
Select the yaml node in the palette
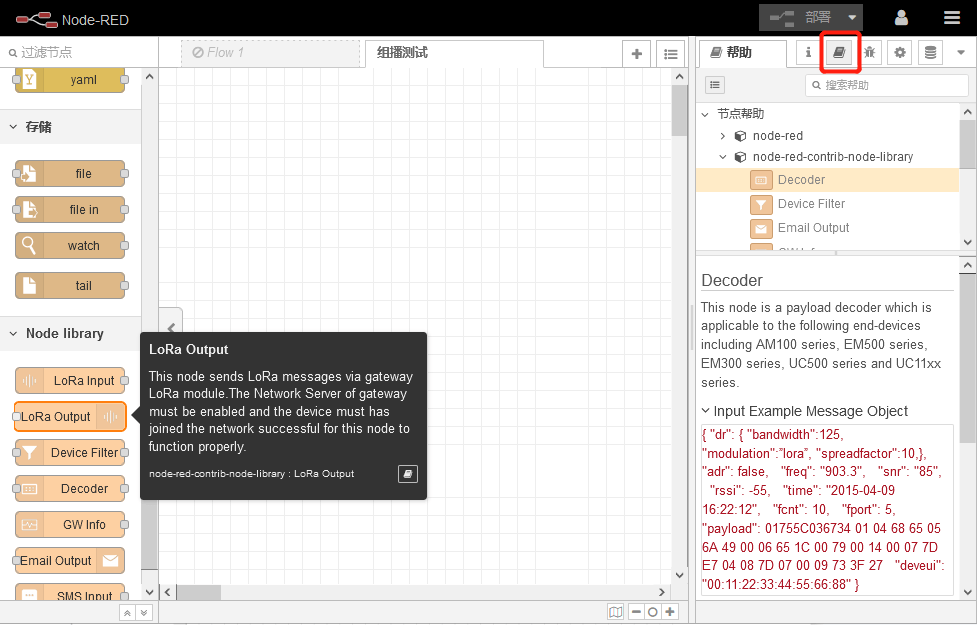pyautogui.click(x=70, y=80)
